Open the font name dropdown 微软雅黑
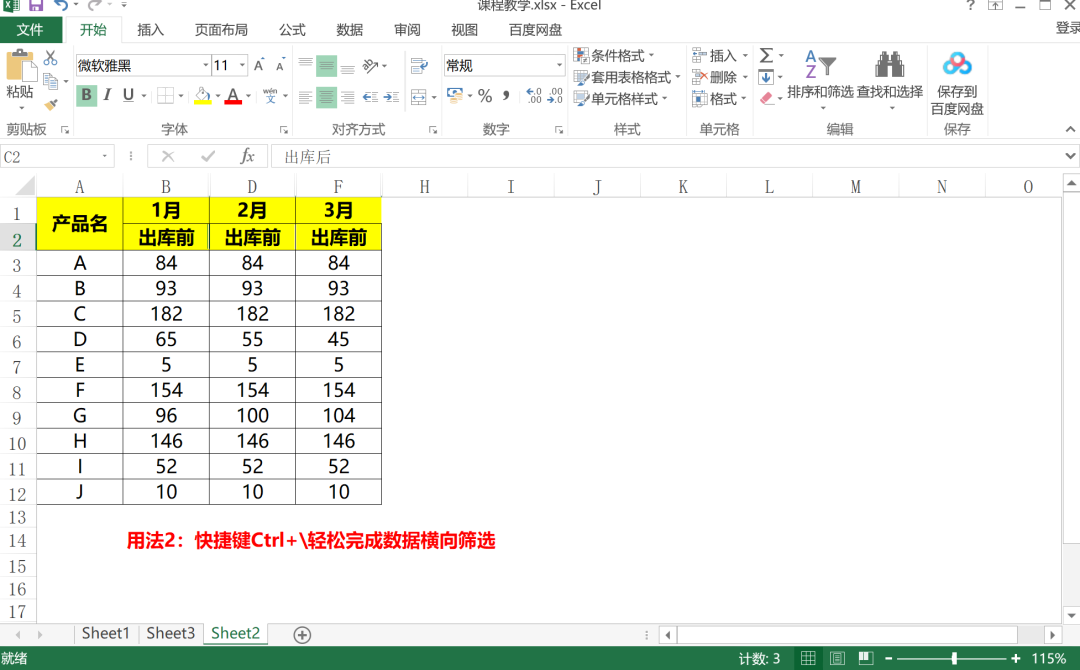This screenshot has height=670, width=1080. [205, 66]
